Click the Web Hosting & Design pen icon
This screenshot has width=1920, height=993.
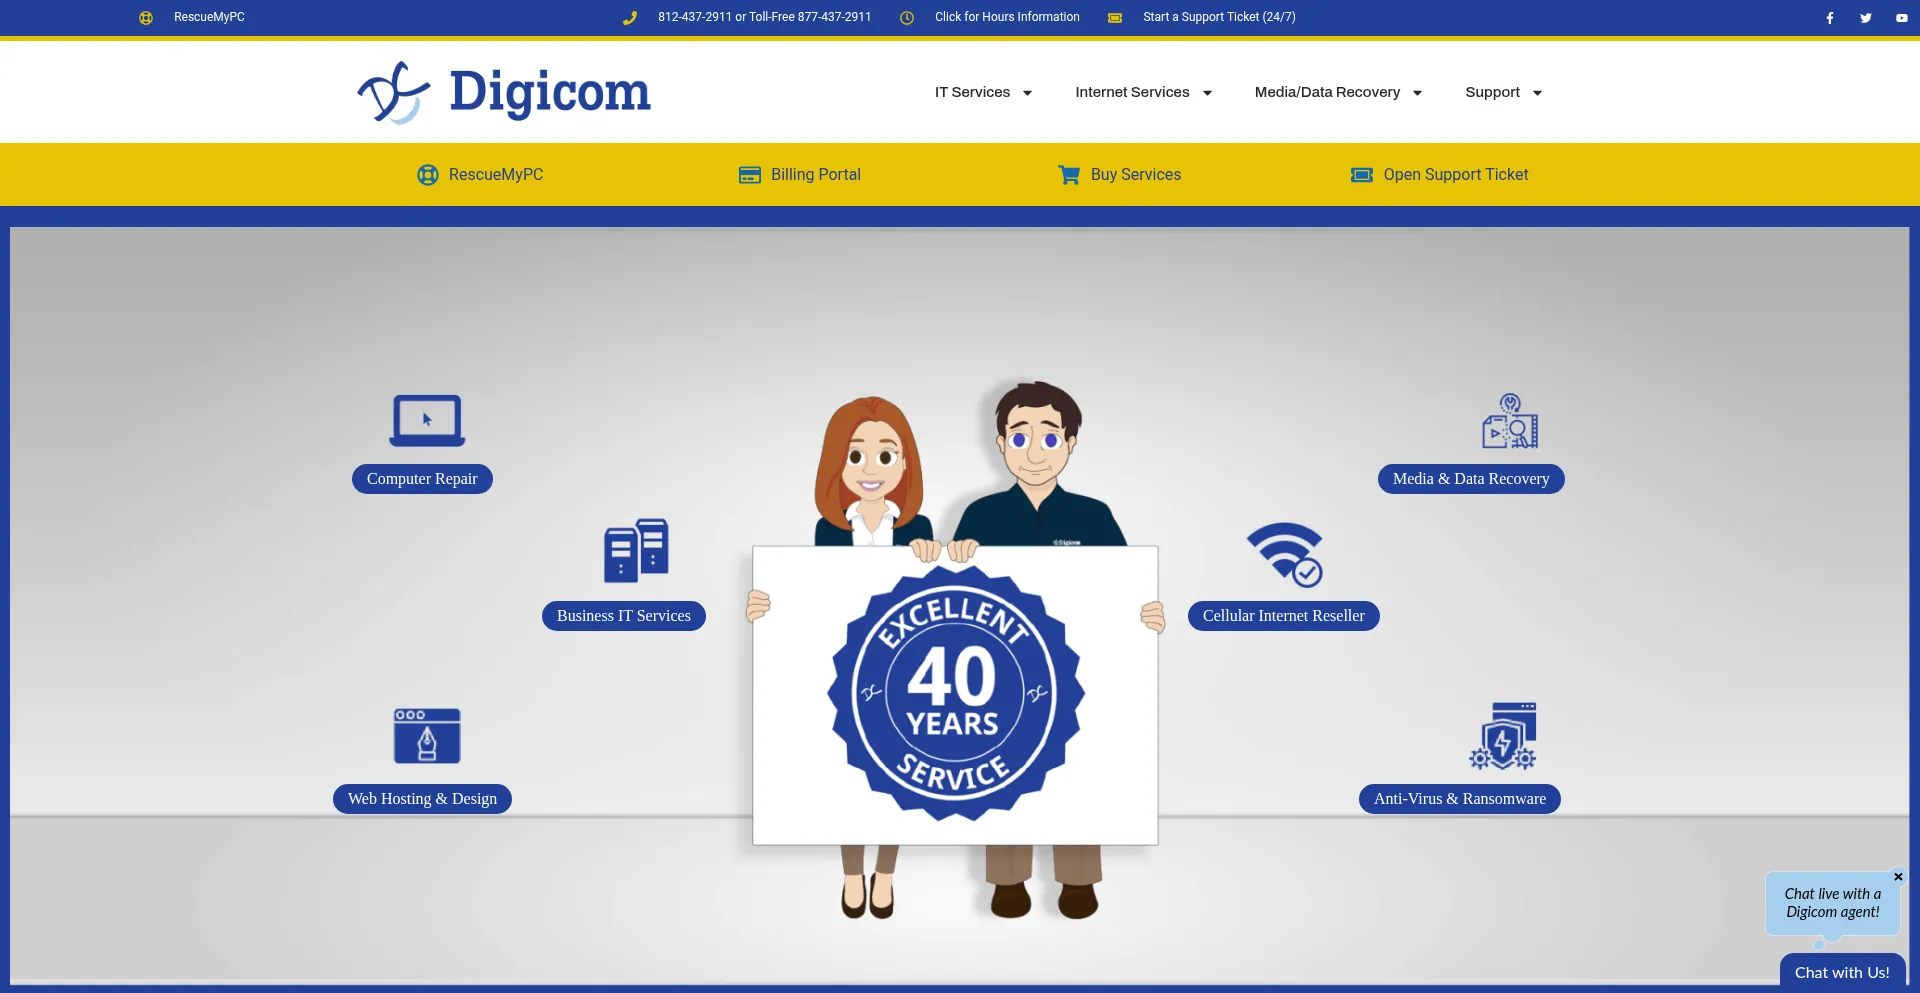pos(427,736)
